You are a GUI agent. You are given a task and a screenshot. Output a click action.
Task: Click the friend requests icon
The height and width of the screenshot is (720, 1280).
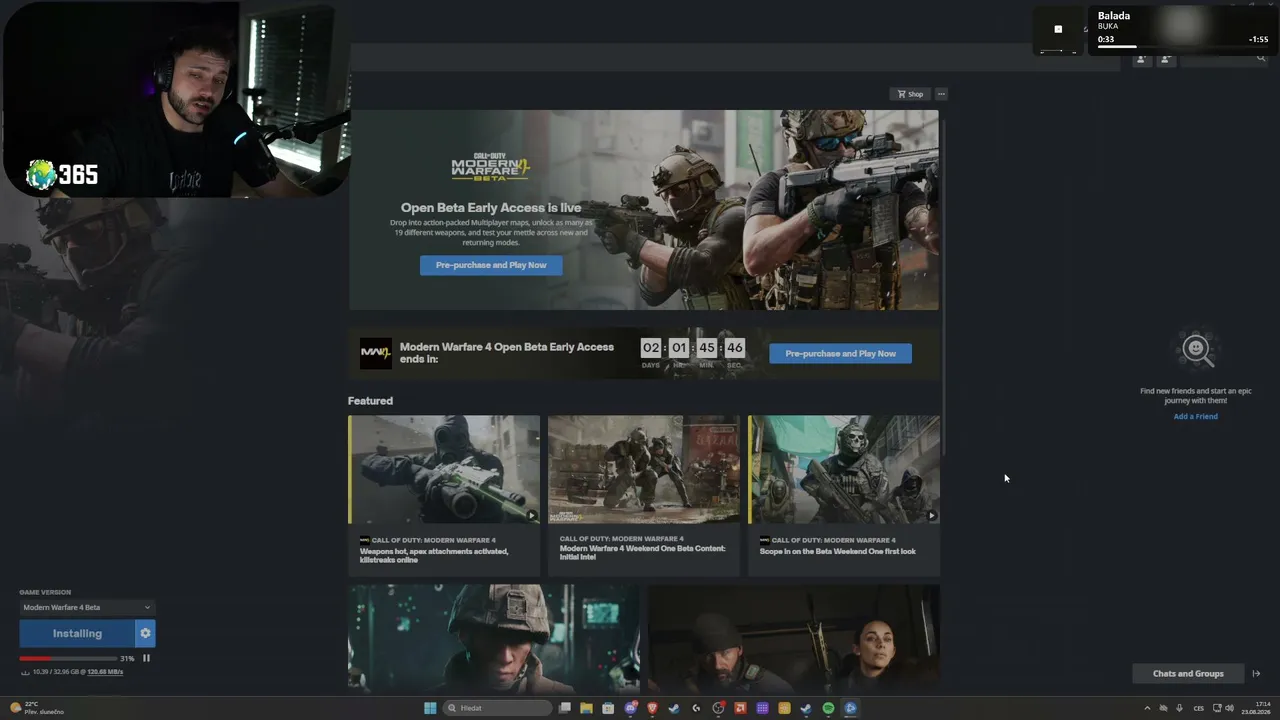coord(1166,60)
